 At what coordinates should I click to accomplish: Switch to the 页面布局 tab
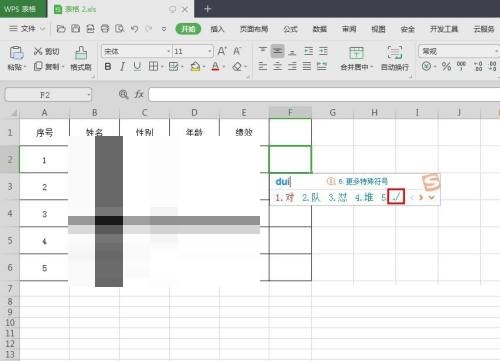[254, 29]
